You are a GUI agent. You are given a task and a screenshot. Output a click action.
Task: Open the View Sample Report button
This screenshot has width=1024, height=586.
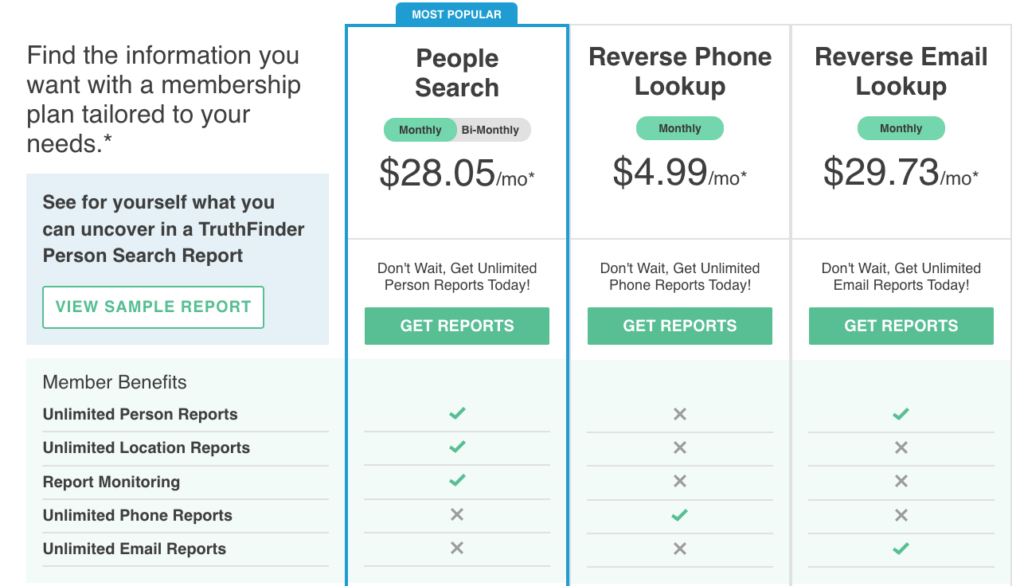coord(153,306)
